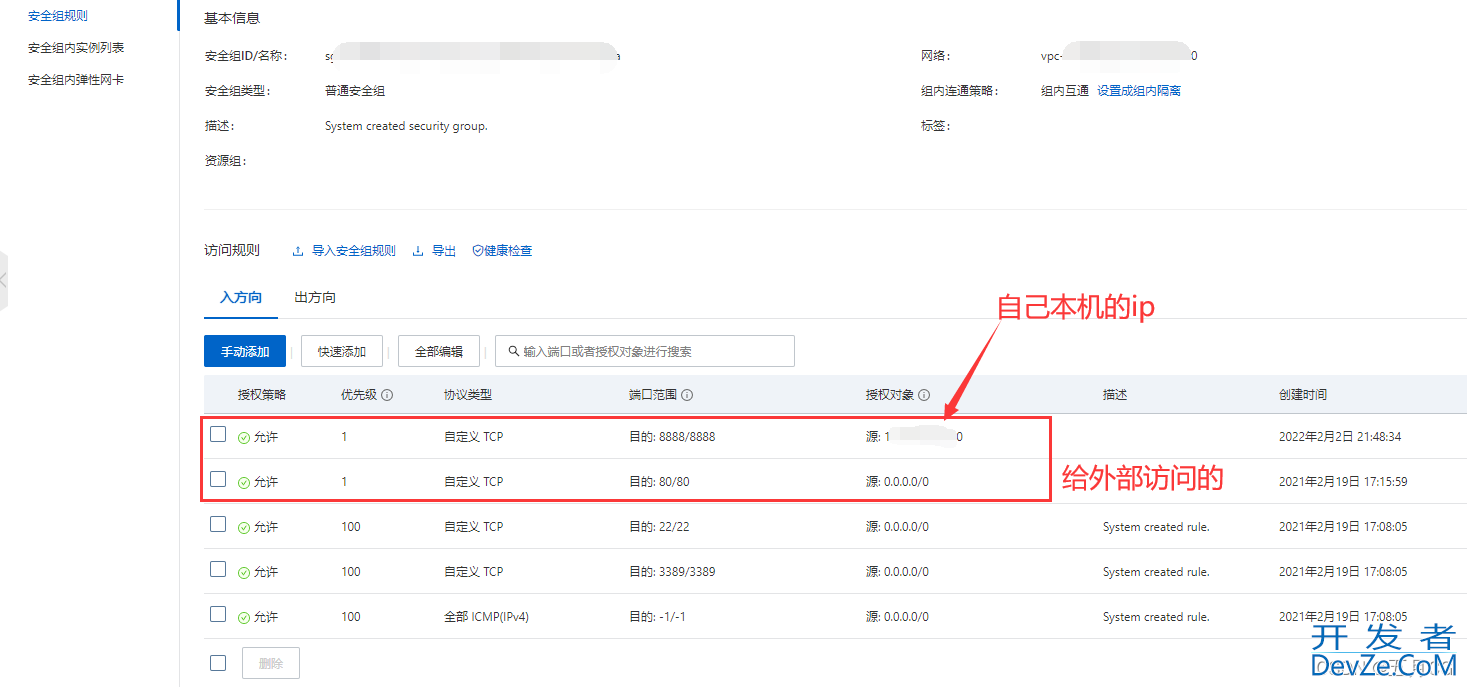1467x687 pixels.
Task: Click the 全部编辑 button
Action: pyautogui.click(x=439, y=352)
